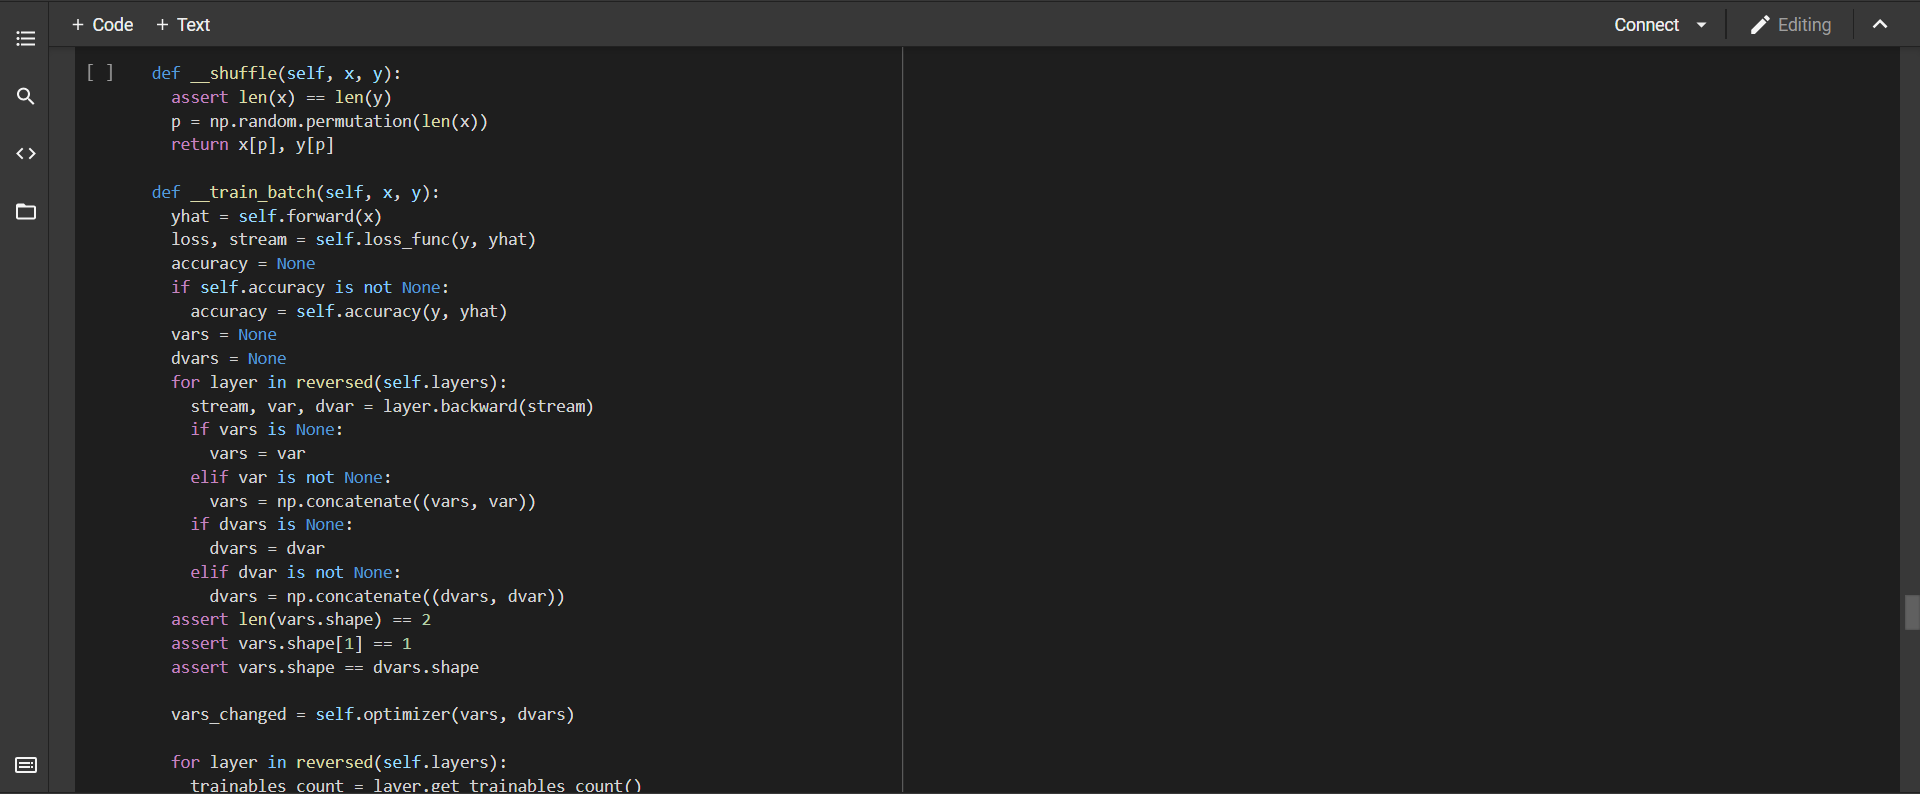The height and width of the screenshot is (794, 1920).
Task: Click the line 'if self.accuracy is not None:'
Action: (x=310, y=287)
